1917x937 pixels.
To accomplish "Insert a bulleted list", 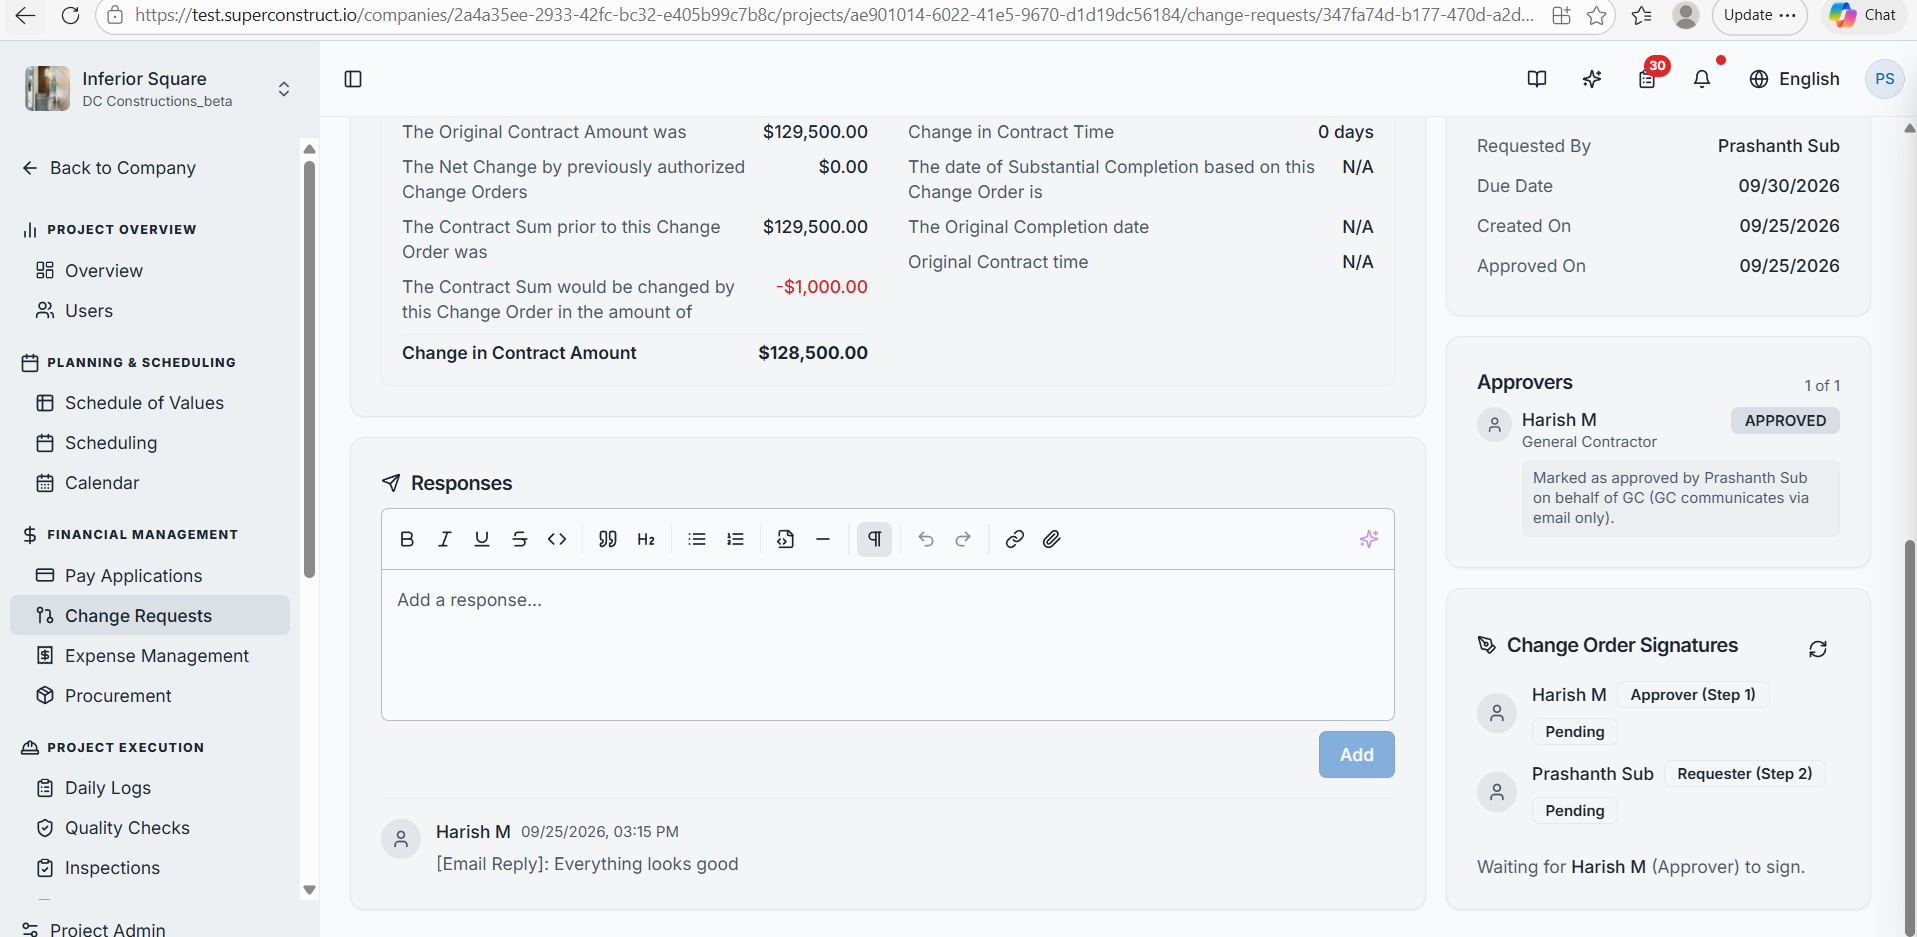I will [x=697, y=539].
